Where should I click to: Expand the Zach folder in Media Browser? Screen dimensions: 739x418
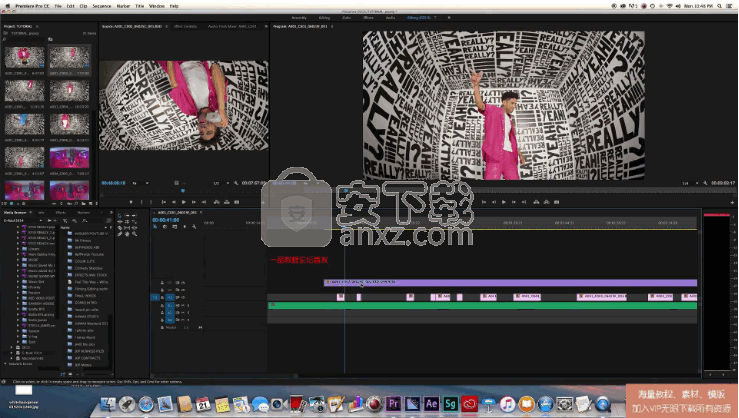(x=18, y=342)
